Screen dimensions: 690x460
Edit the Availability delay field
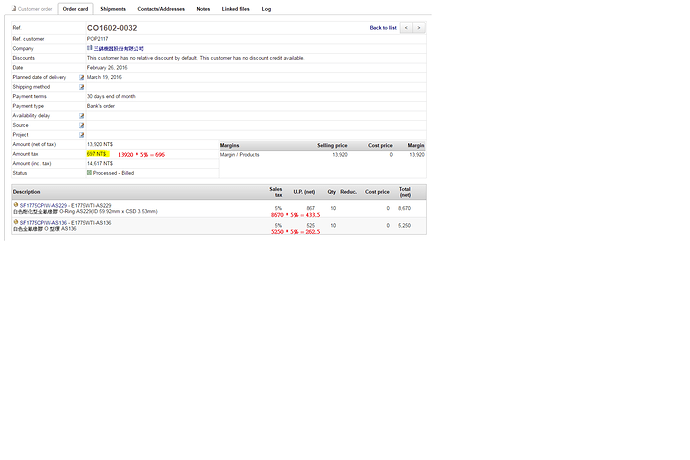coord(82,116)
